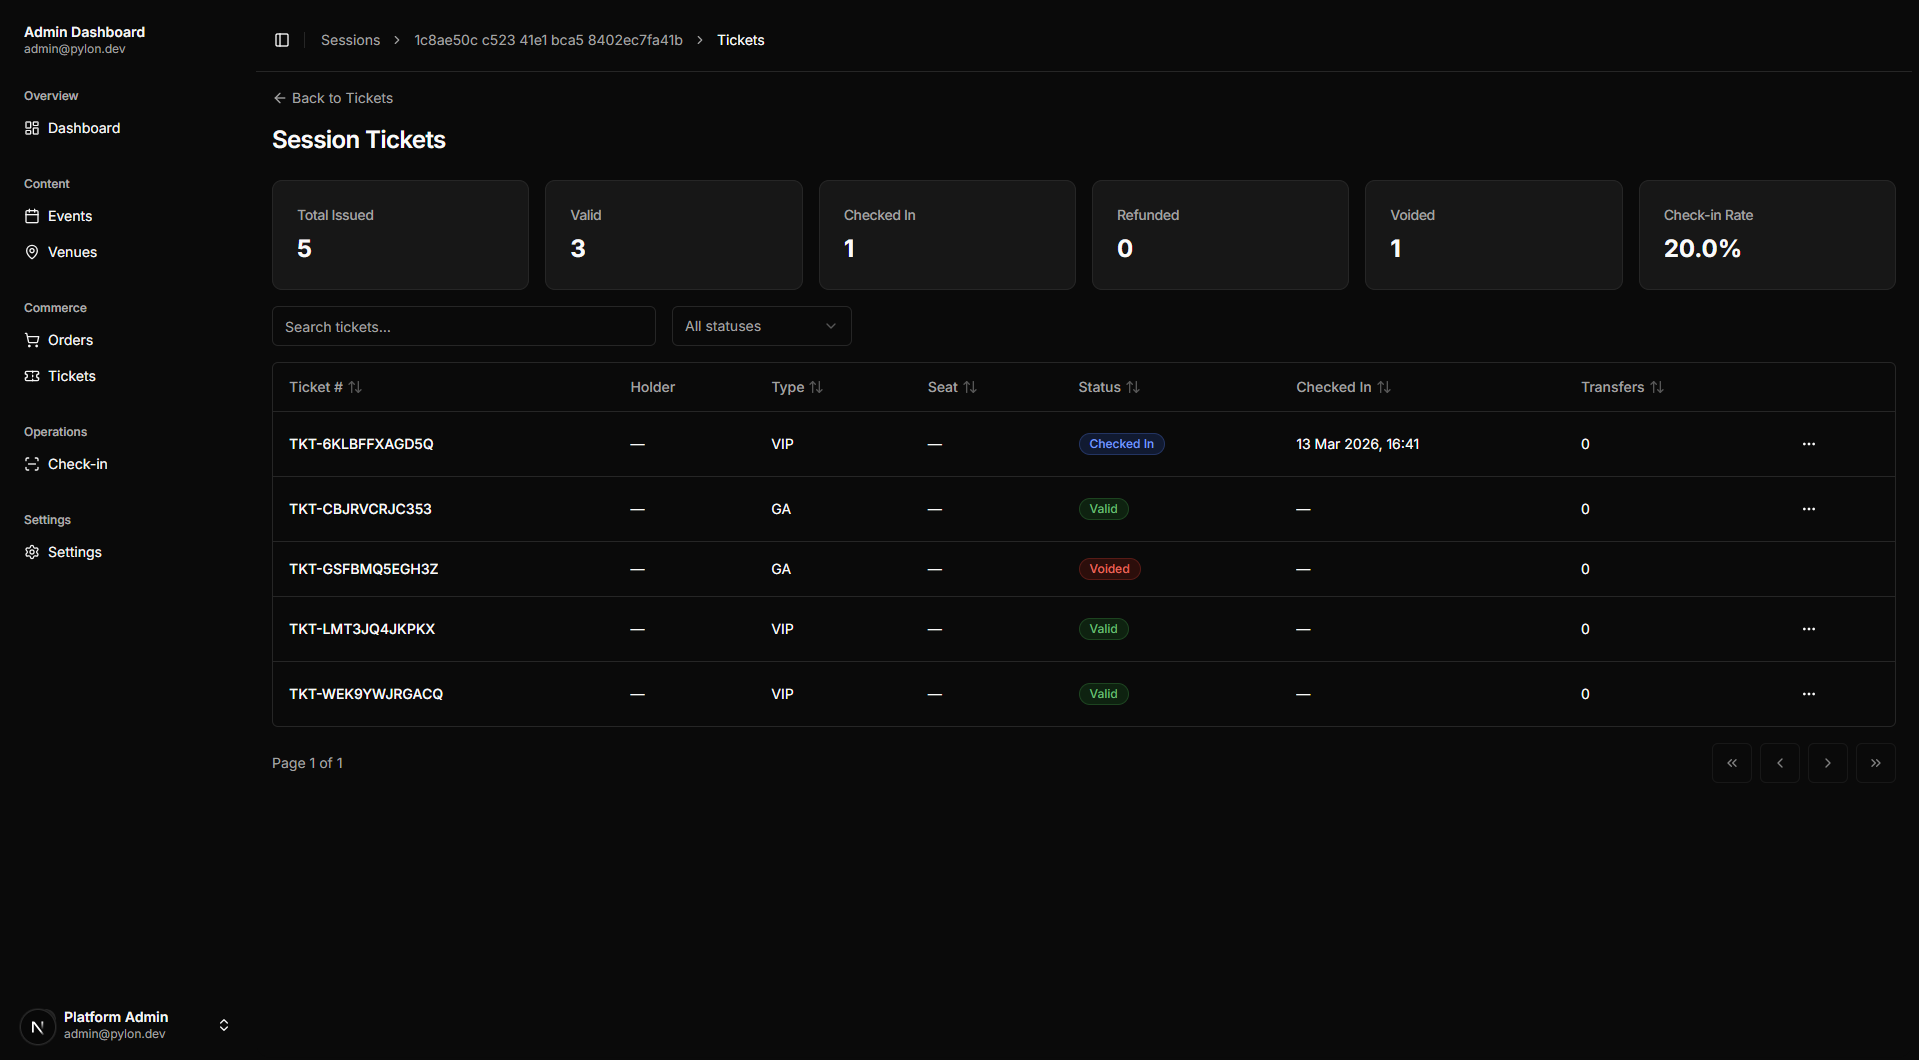
Task: Click Valid badge for TKT-CBJRVCRJC353
Action: pyautogui.click(x=1103, y=509)
